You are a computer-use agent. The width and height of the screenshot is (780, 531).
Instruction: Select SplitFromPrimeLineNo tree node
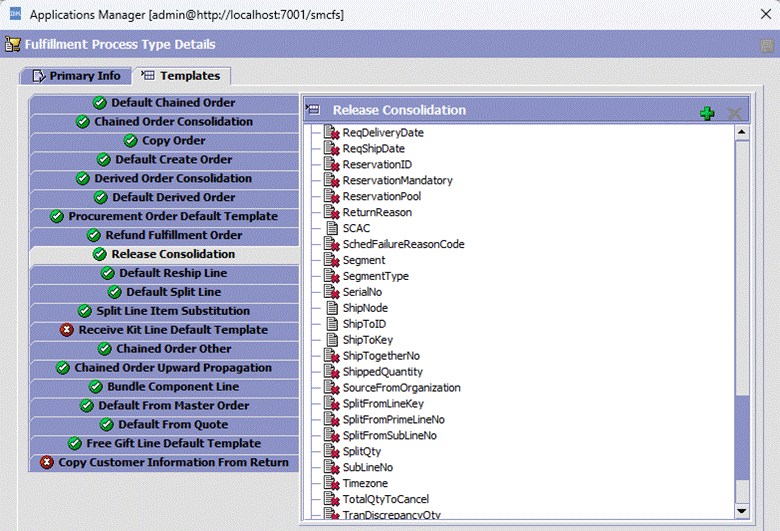[x=393, y=420]
